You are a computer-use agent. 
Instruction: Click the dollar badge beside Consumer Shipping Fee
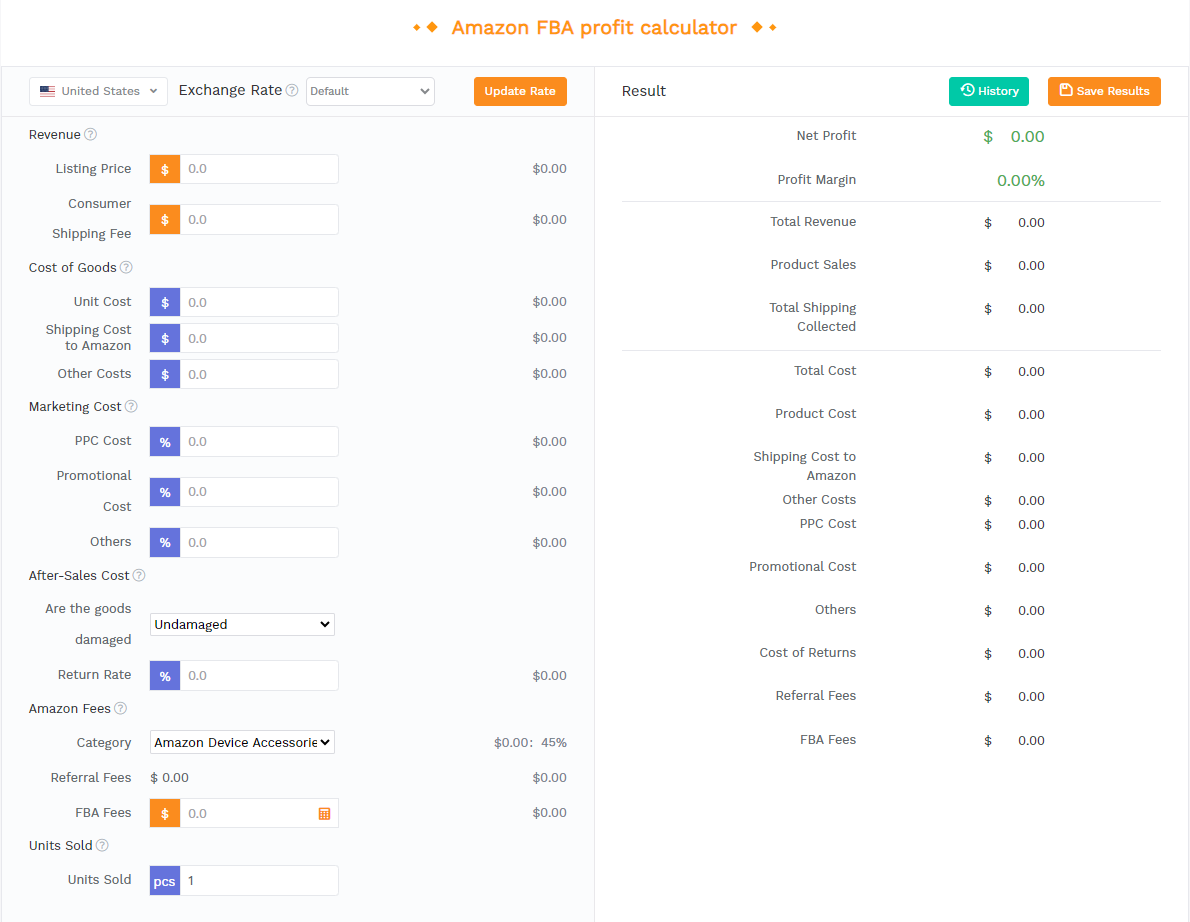click(165, 219)
